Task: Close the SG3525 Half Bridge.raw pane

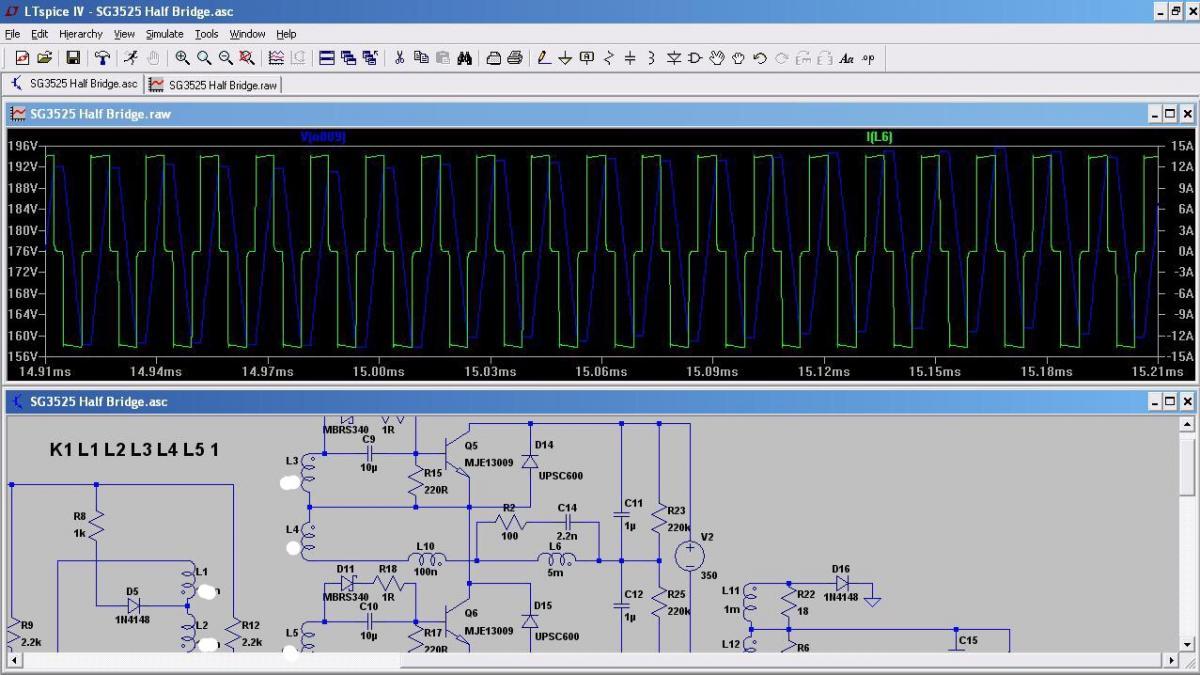Action: tap(1187, 114)
